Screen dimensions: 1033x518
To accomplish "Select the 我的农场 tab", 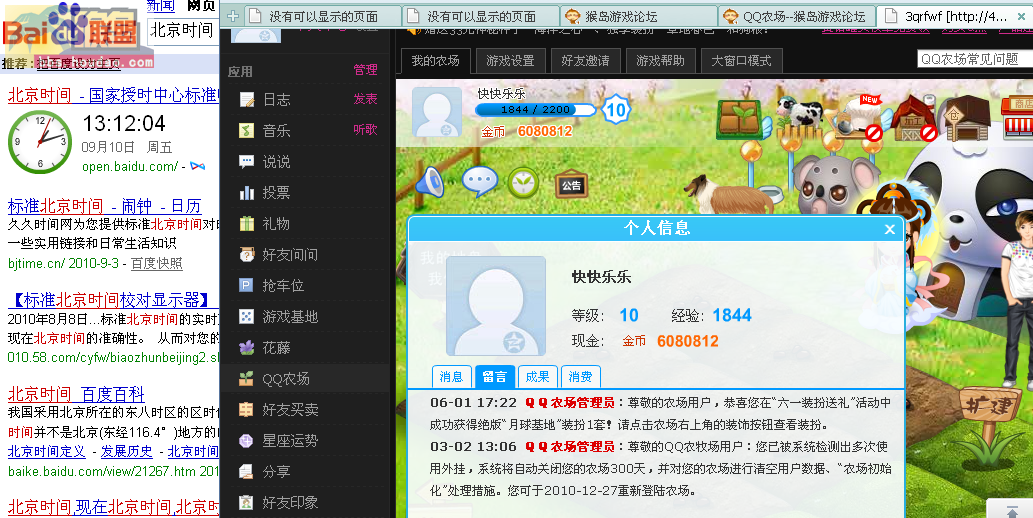I will point(435,61).
